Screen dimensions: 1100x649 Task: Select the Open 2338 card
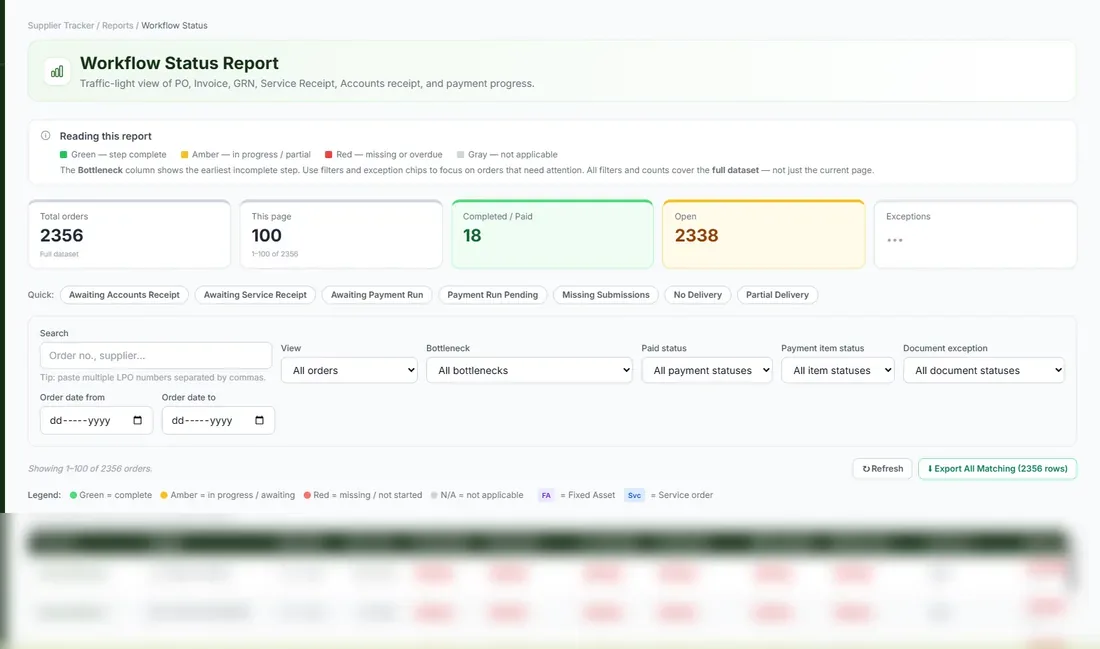[764, 234]
